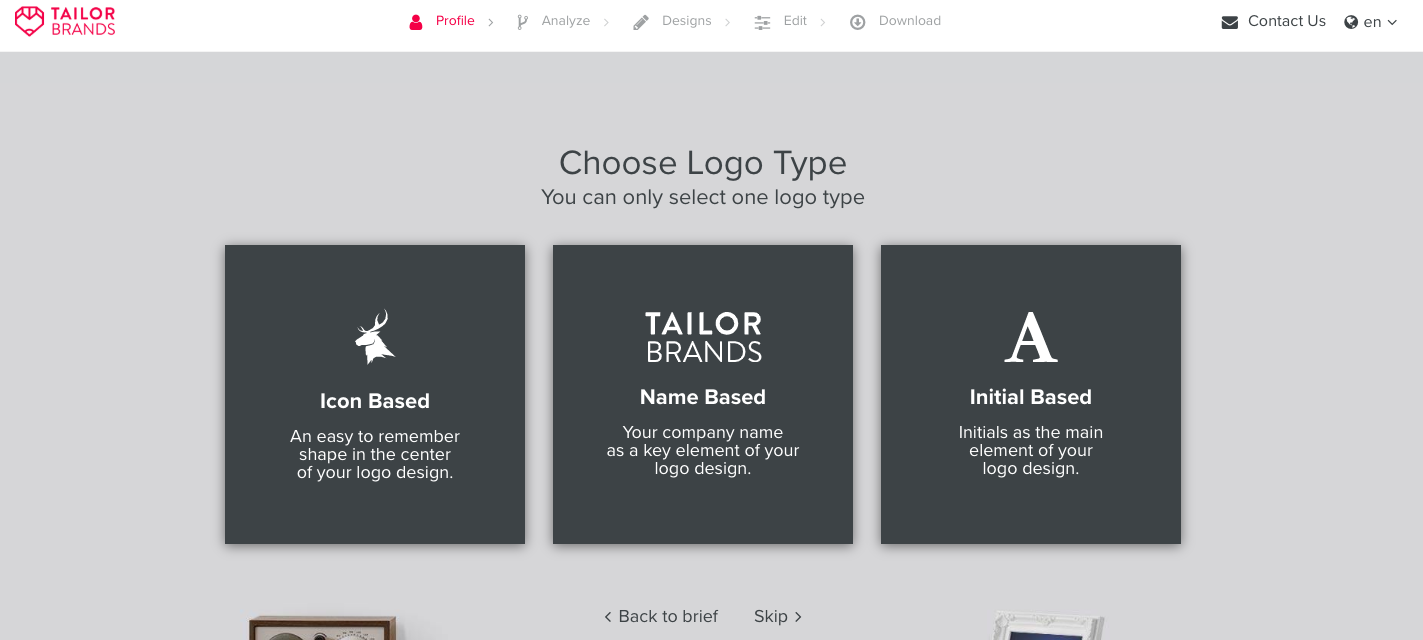1423x640 pixels.
Task: Click the chevron after Designs
Action: [x=728, y=22]
